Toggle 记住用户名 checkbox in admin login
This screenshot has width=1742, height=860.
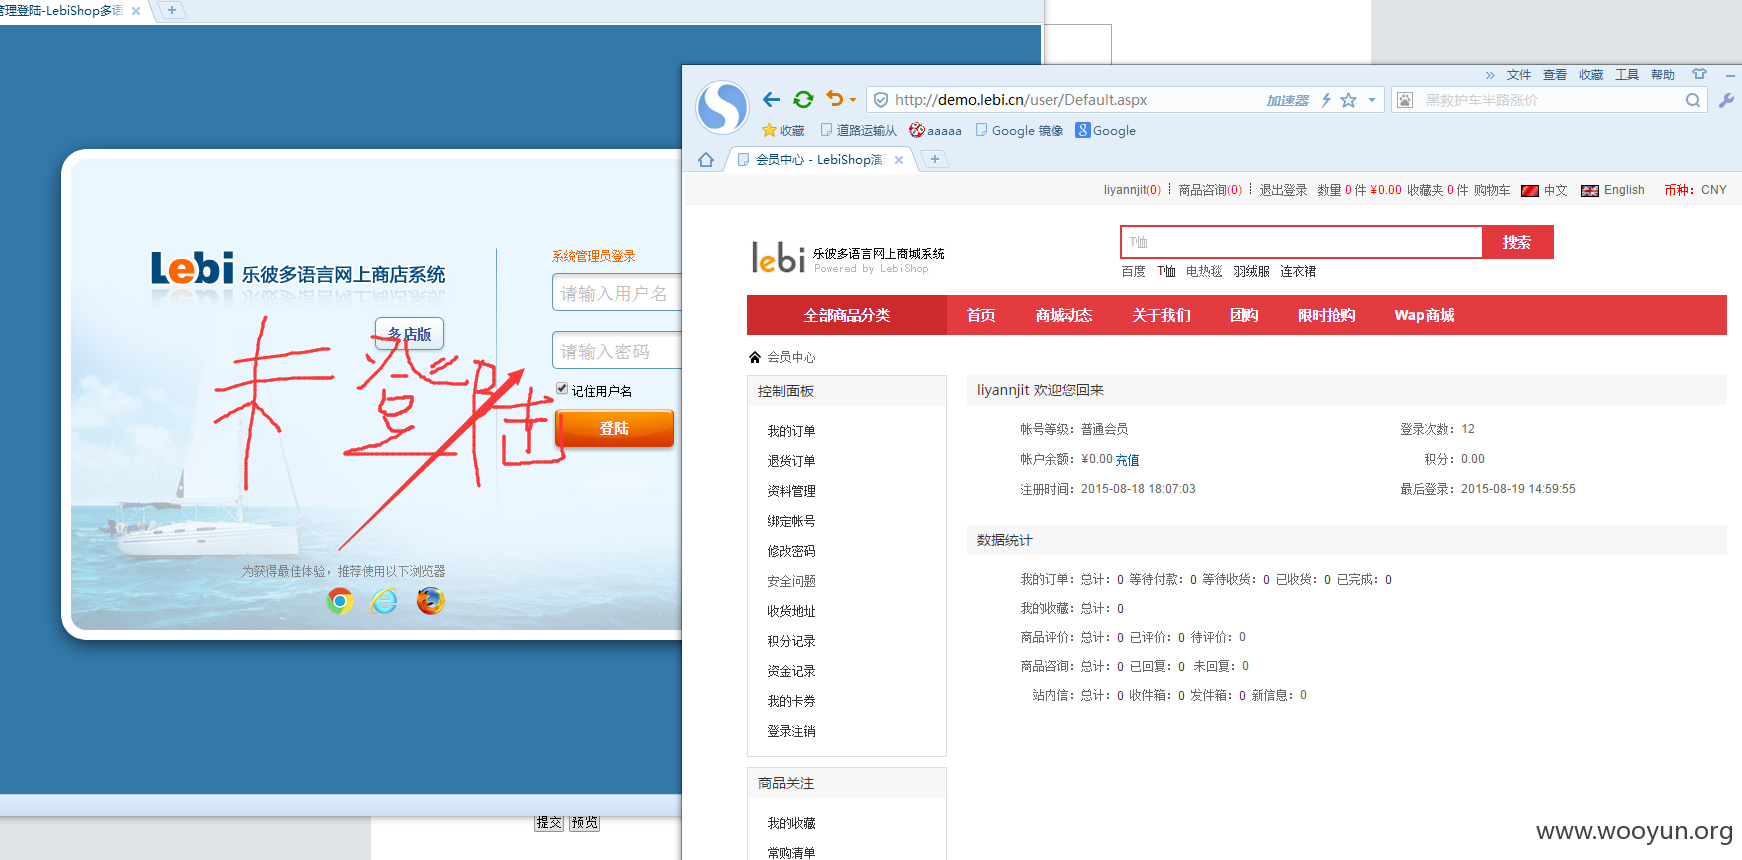pyautogui.click(x=562, y=389)
